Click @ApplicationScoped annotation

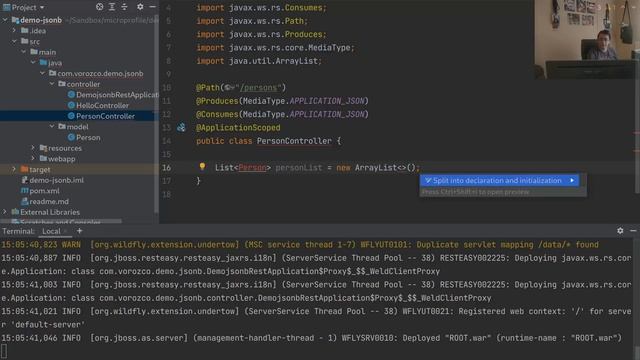(238, 128)
